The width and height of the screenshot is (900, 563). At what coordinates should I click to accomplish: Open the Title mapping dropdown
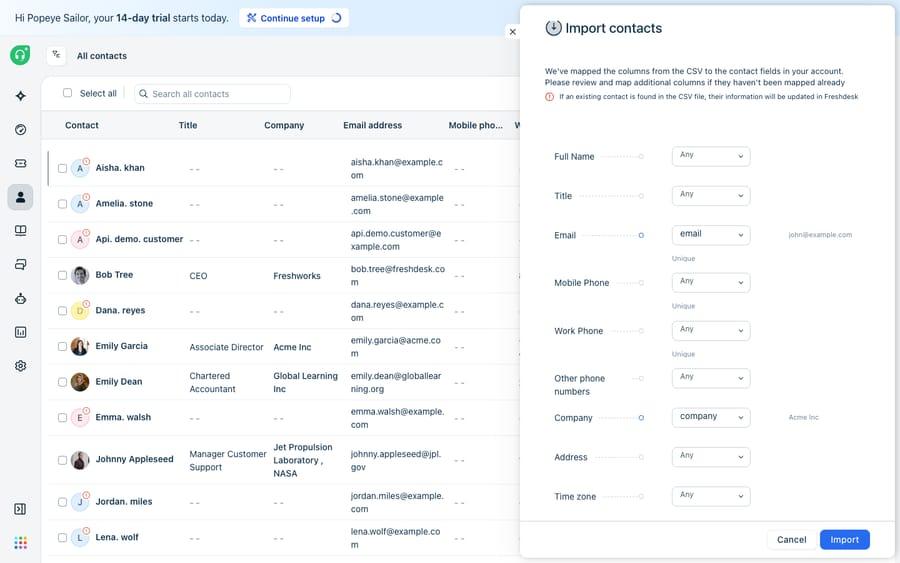(x=711, y=196)
